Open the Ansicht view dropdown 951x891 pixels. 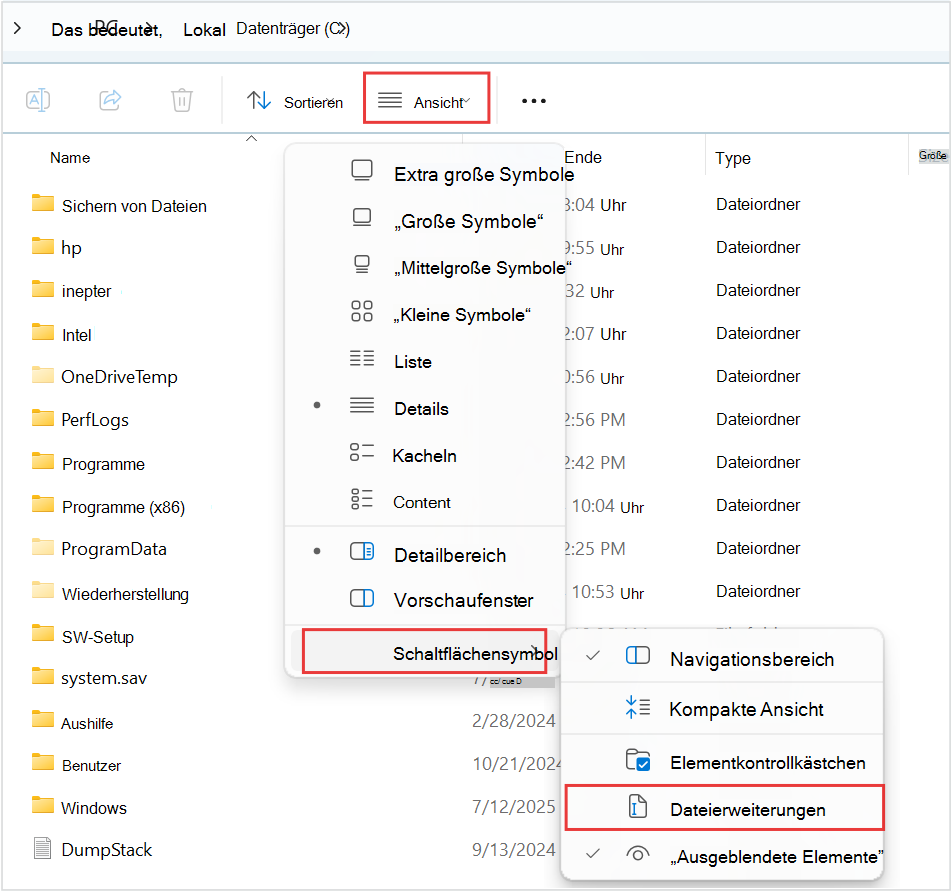point(426,98)
